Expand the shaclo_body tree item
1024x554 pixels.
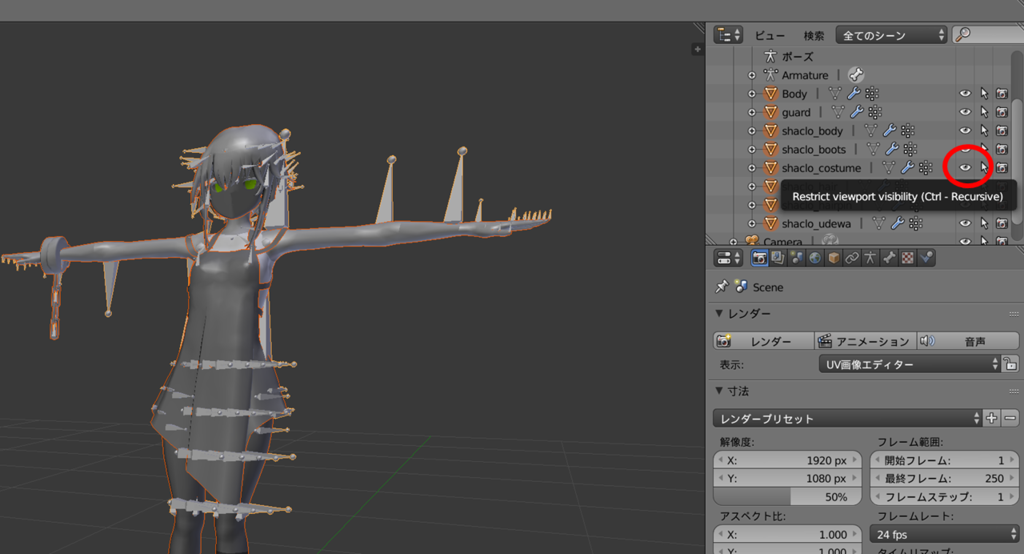click(x=752, y=131)
